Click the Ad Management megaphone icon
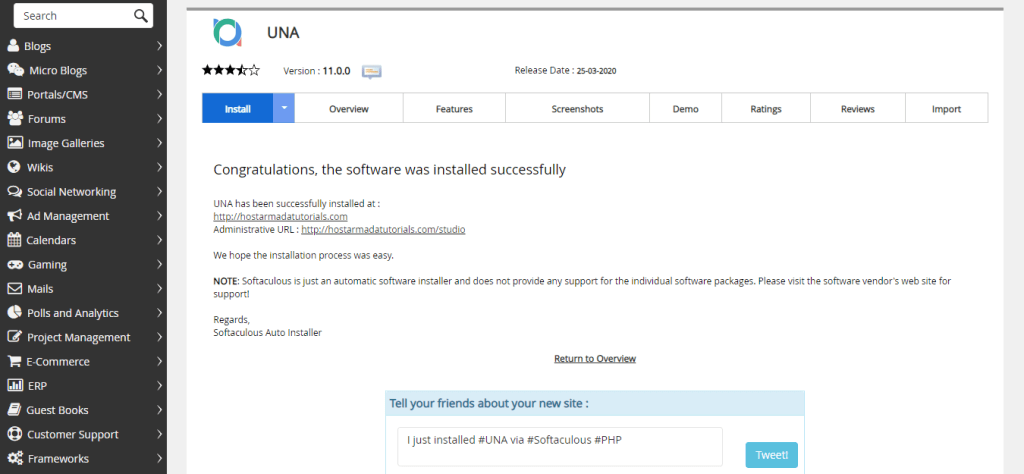1024x474 pixels. [x=14, y=215]
